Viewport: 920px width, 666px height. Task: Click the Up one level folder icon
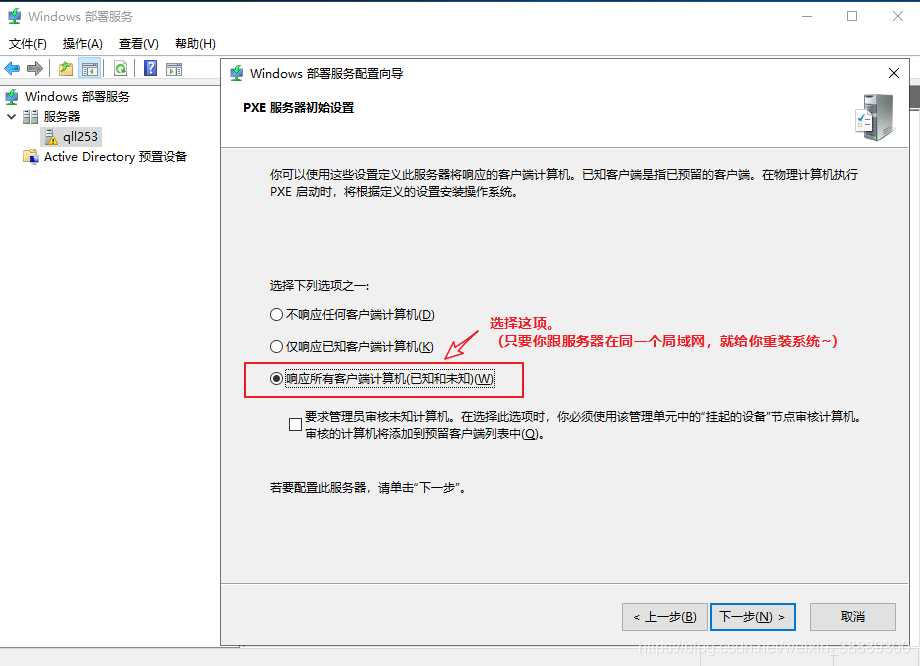[66, 69]
